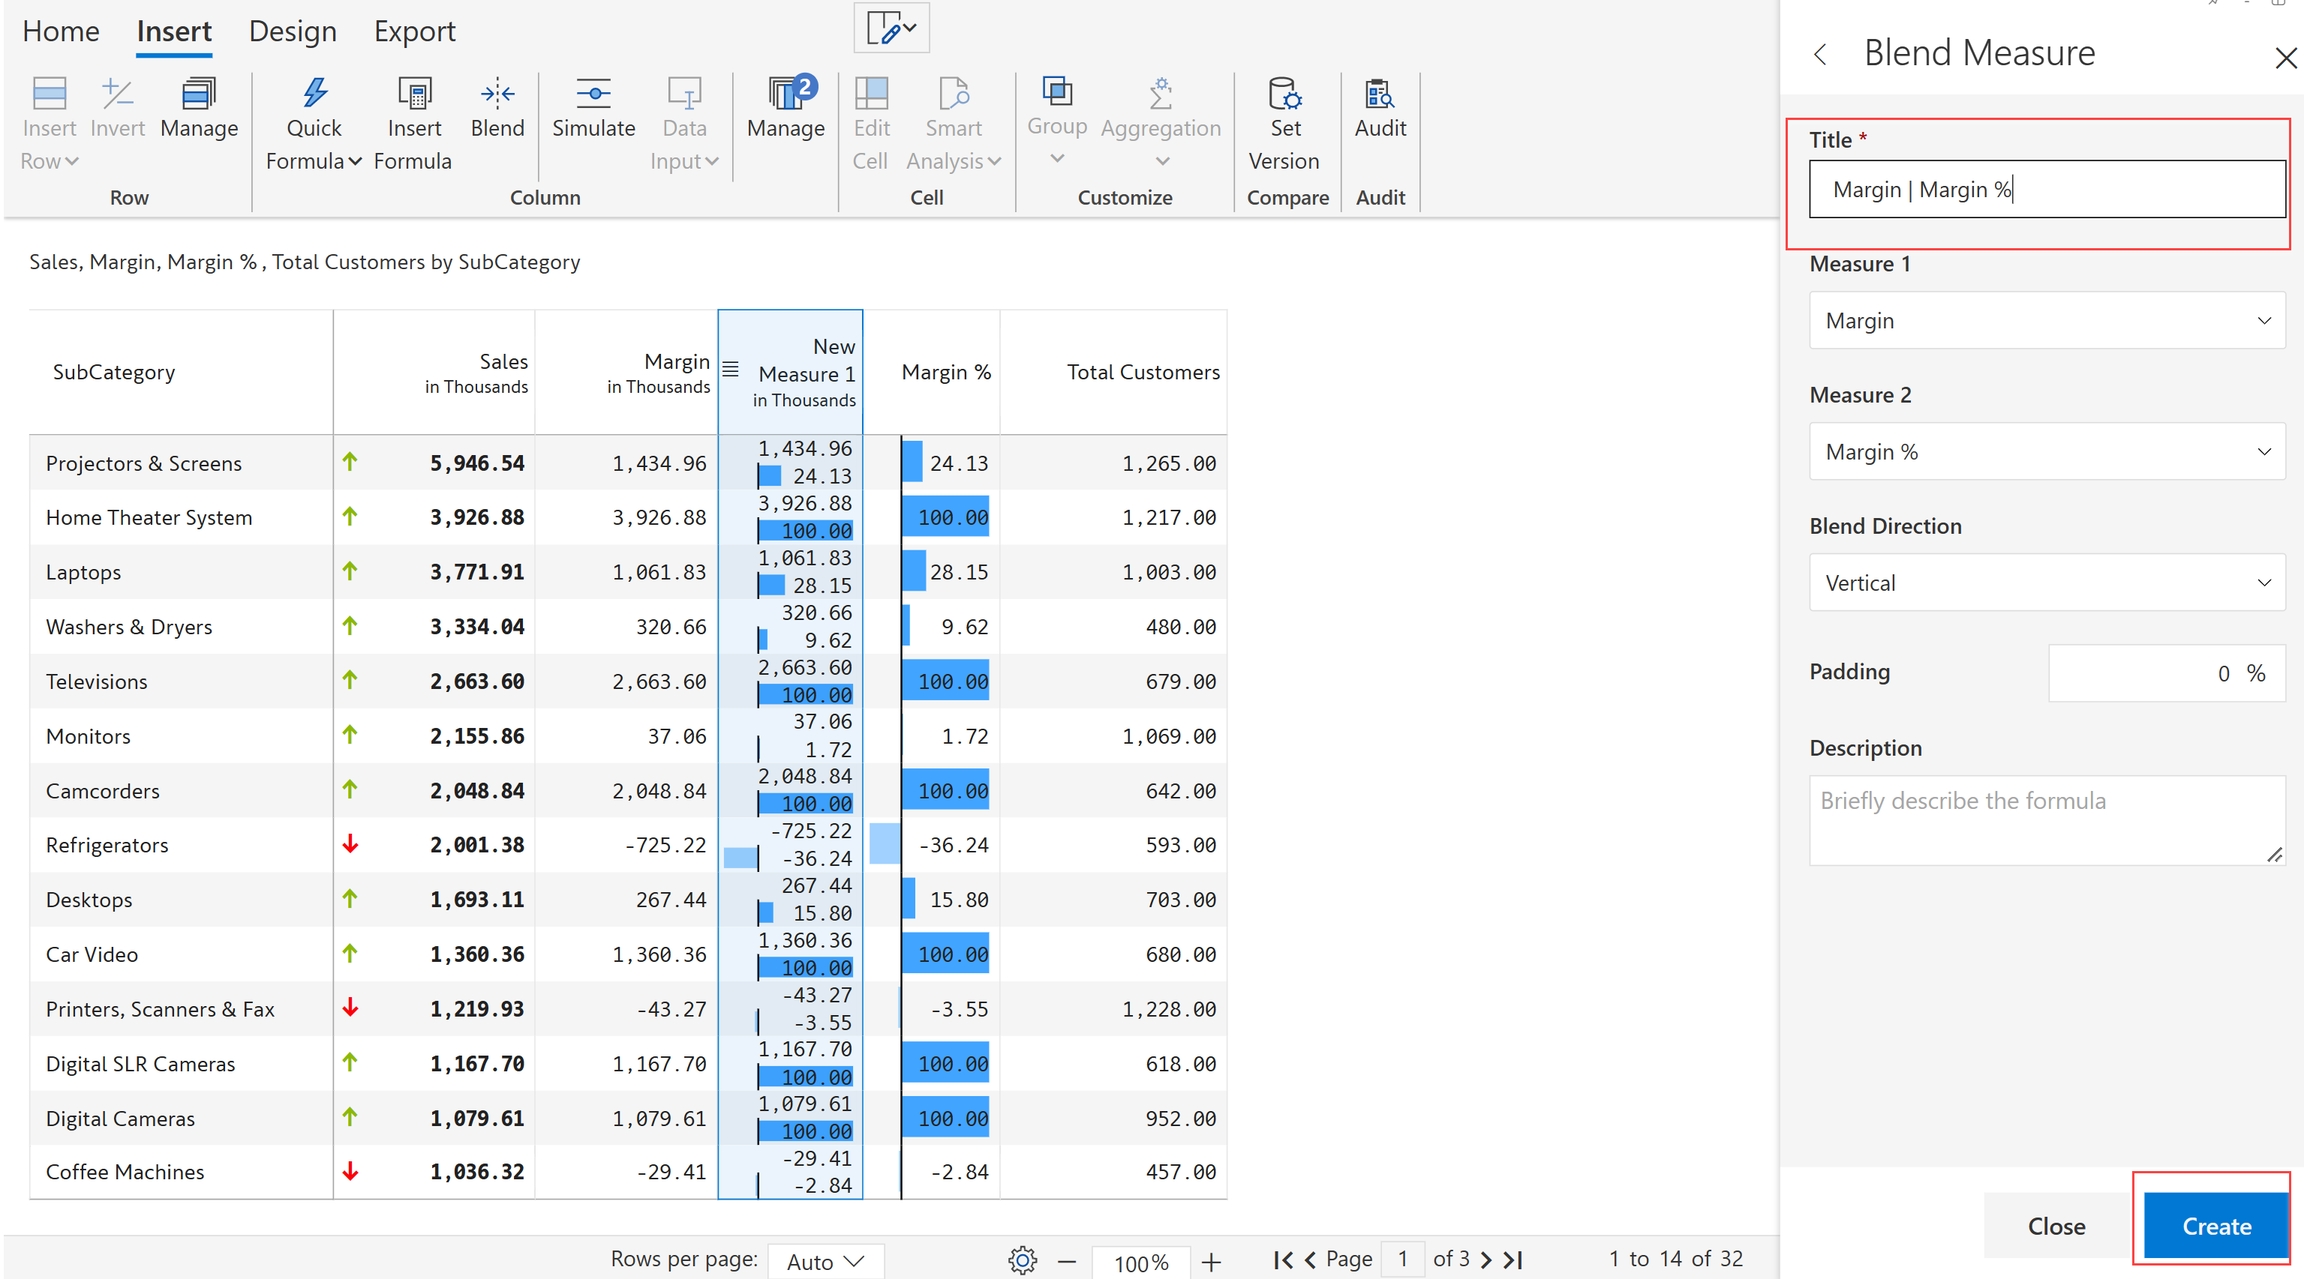Switch to the Design tab
Image resolution: width=2304 pixels, height=1279 pixels.
pyautogui.click(x=292, y=31)
